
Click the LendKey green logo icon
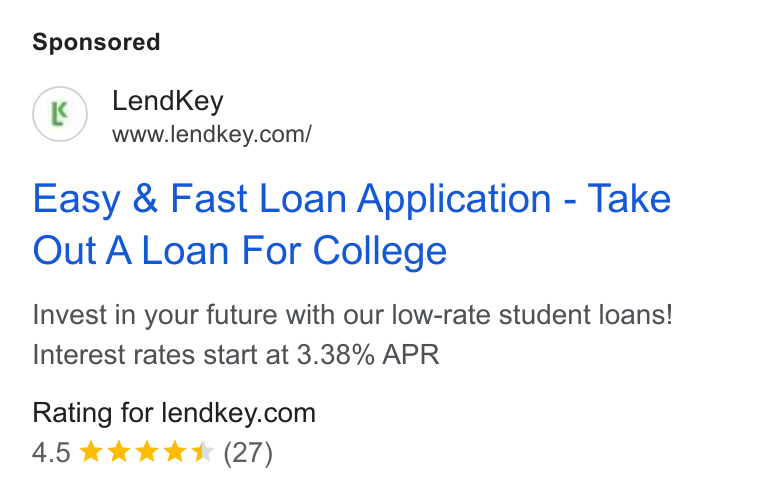coord(60,114)
